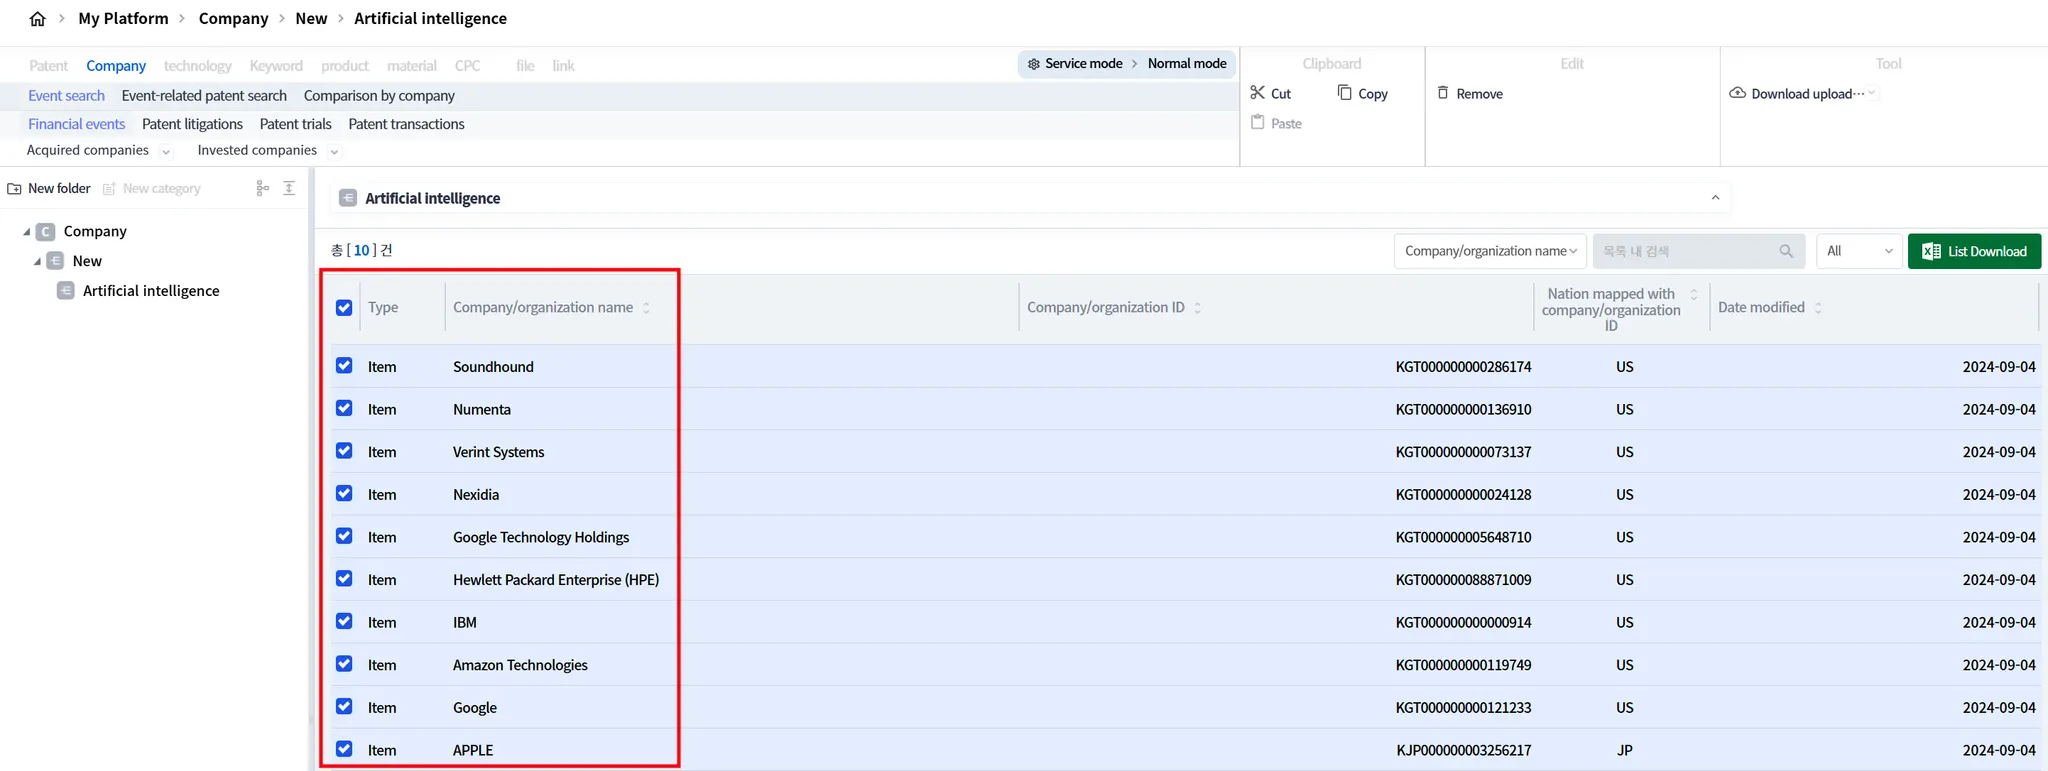This screenshot has height=771, width=2048.
Task: Click the Artificial intelligence panel header icon
Action: pos(348,198)
